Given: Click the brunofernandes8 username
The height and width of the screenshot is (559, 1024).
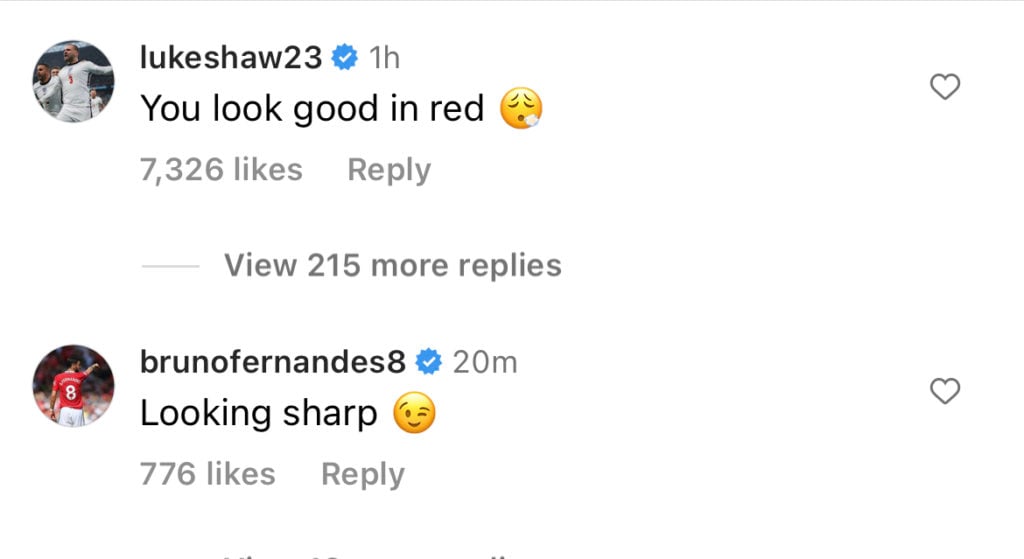Looking at the screenshot, I should 273,362.
